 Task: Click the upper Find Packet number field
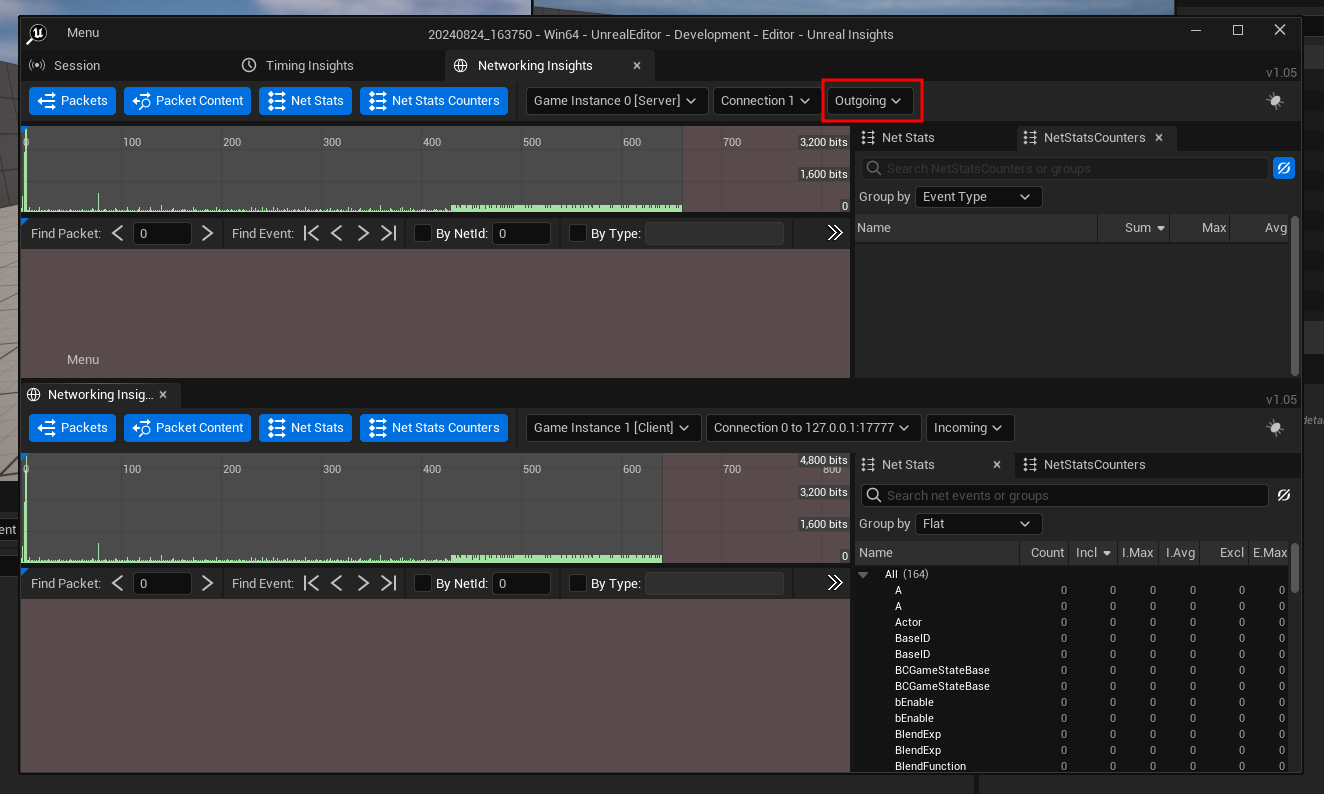[x=162, y=234]
